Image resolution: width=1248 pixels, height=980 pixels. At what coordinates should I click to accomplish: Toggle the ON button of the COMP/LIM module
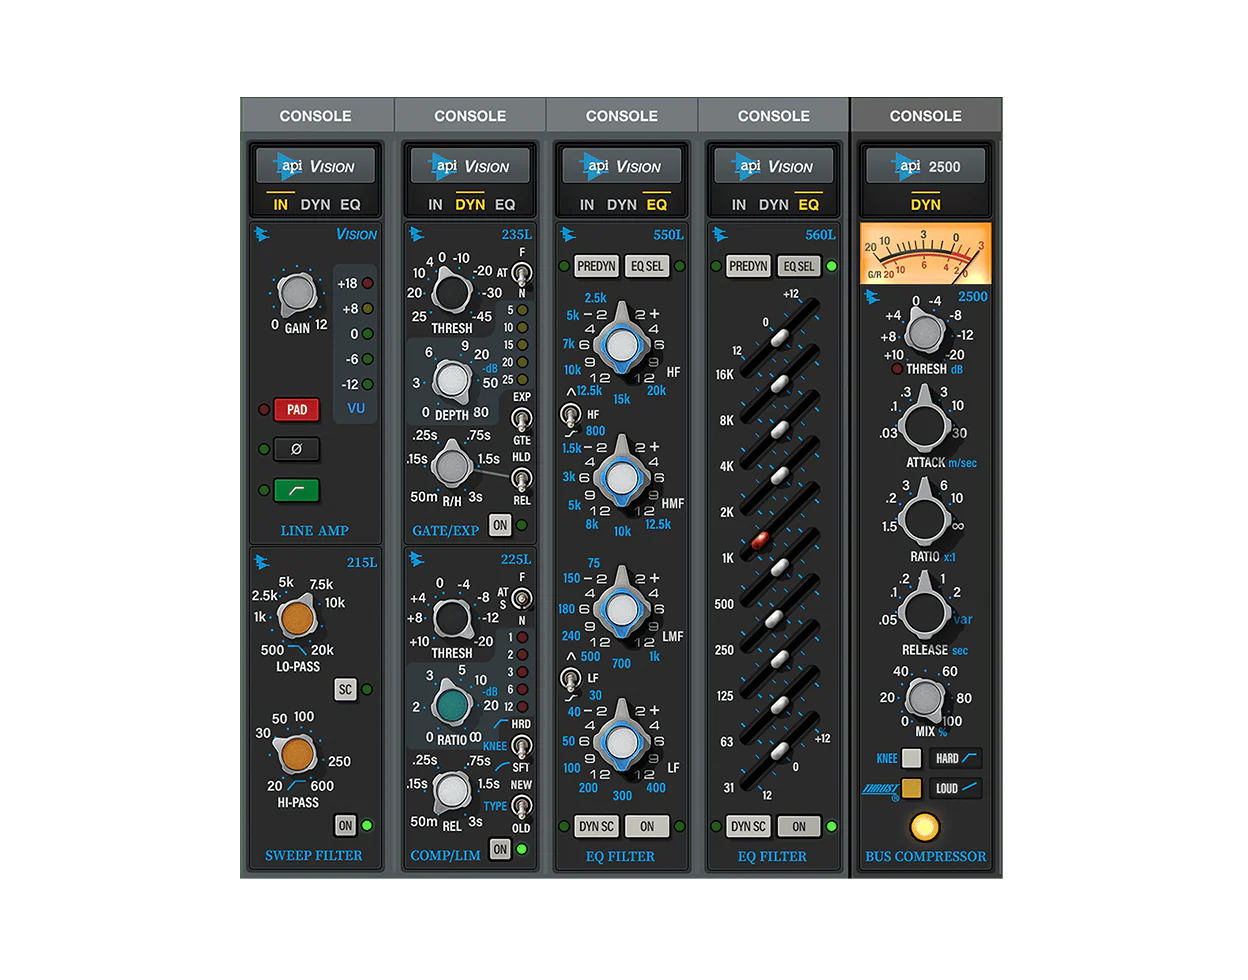point(500,849)
